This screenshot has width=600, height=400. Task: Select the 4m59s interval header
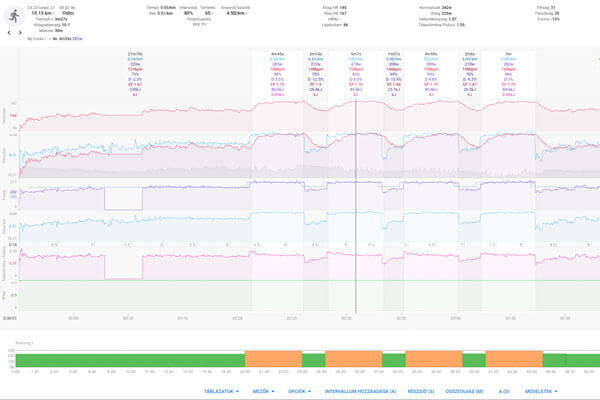(432, 54)
